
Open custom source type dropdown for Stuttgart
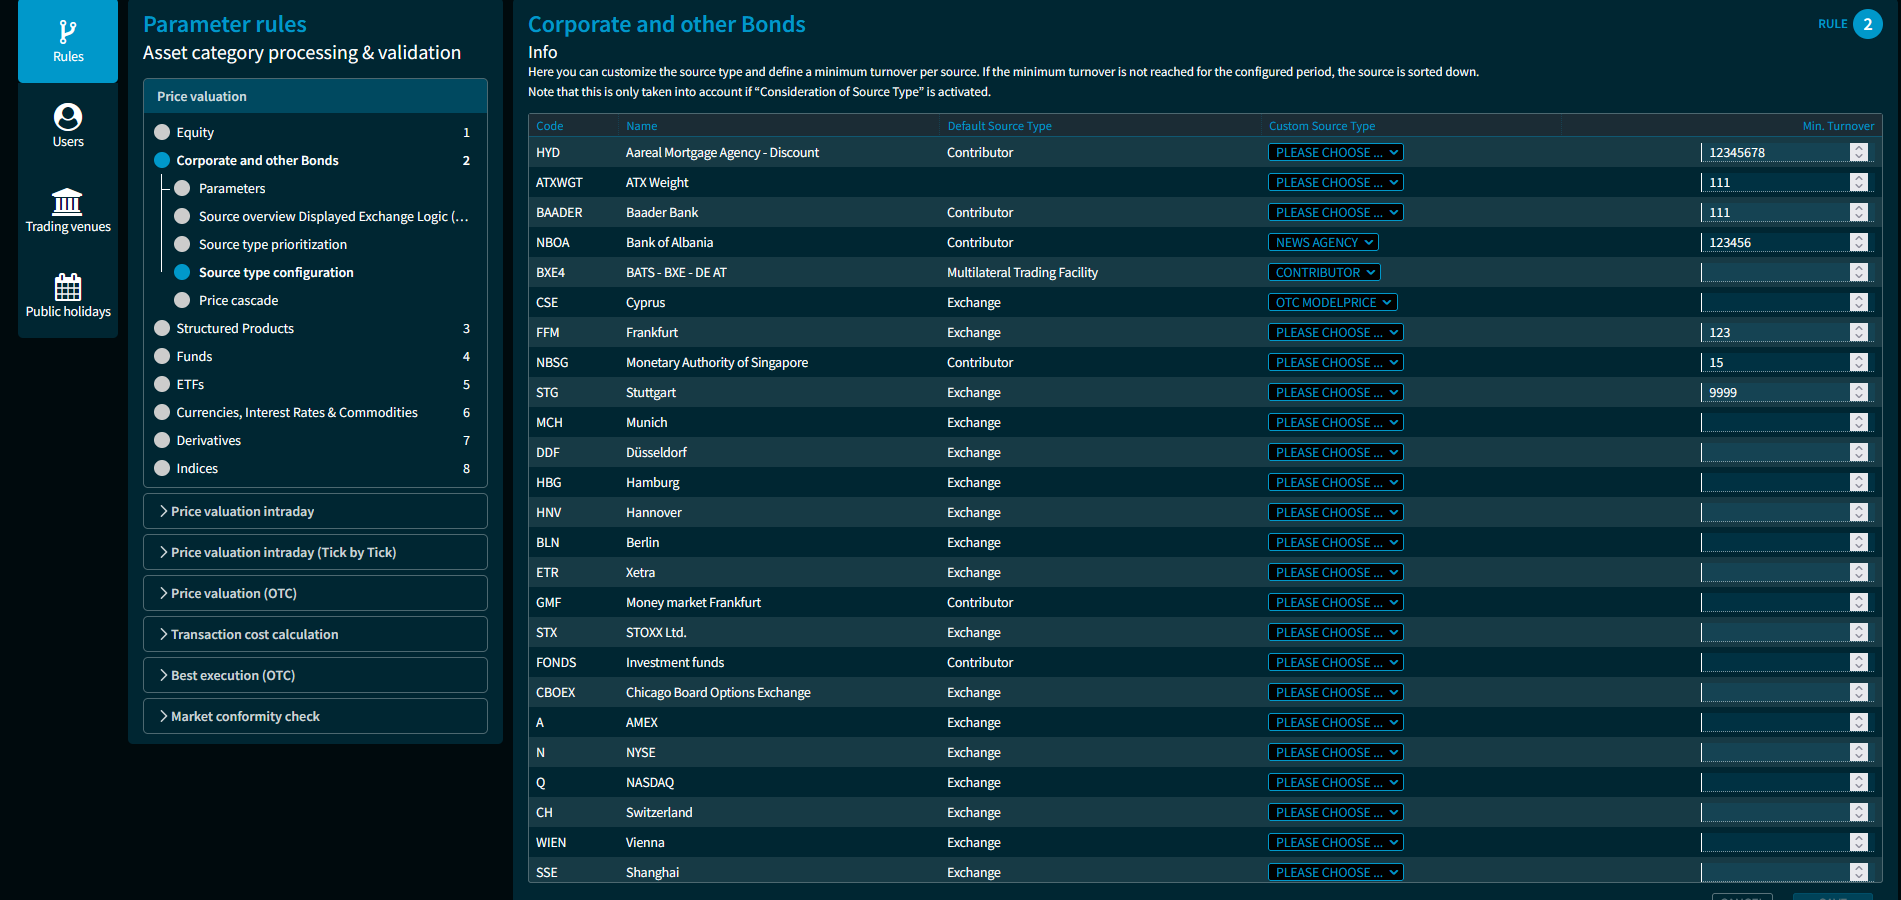1335,392
